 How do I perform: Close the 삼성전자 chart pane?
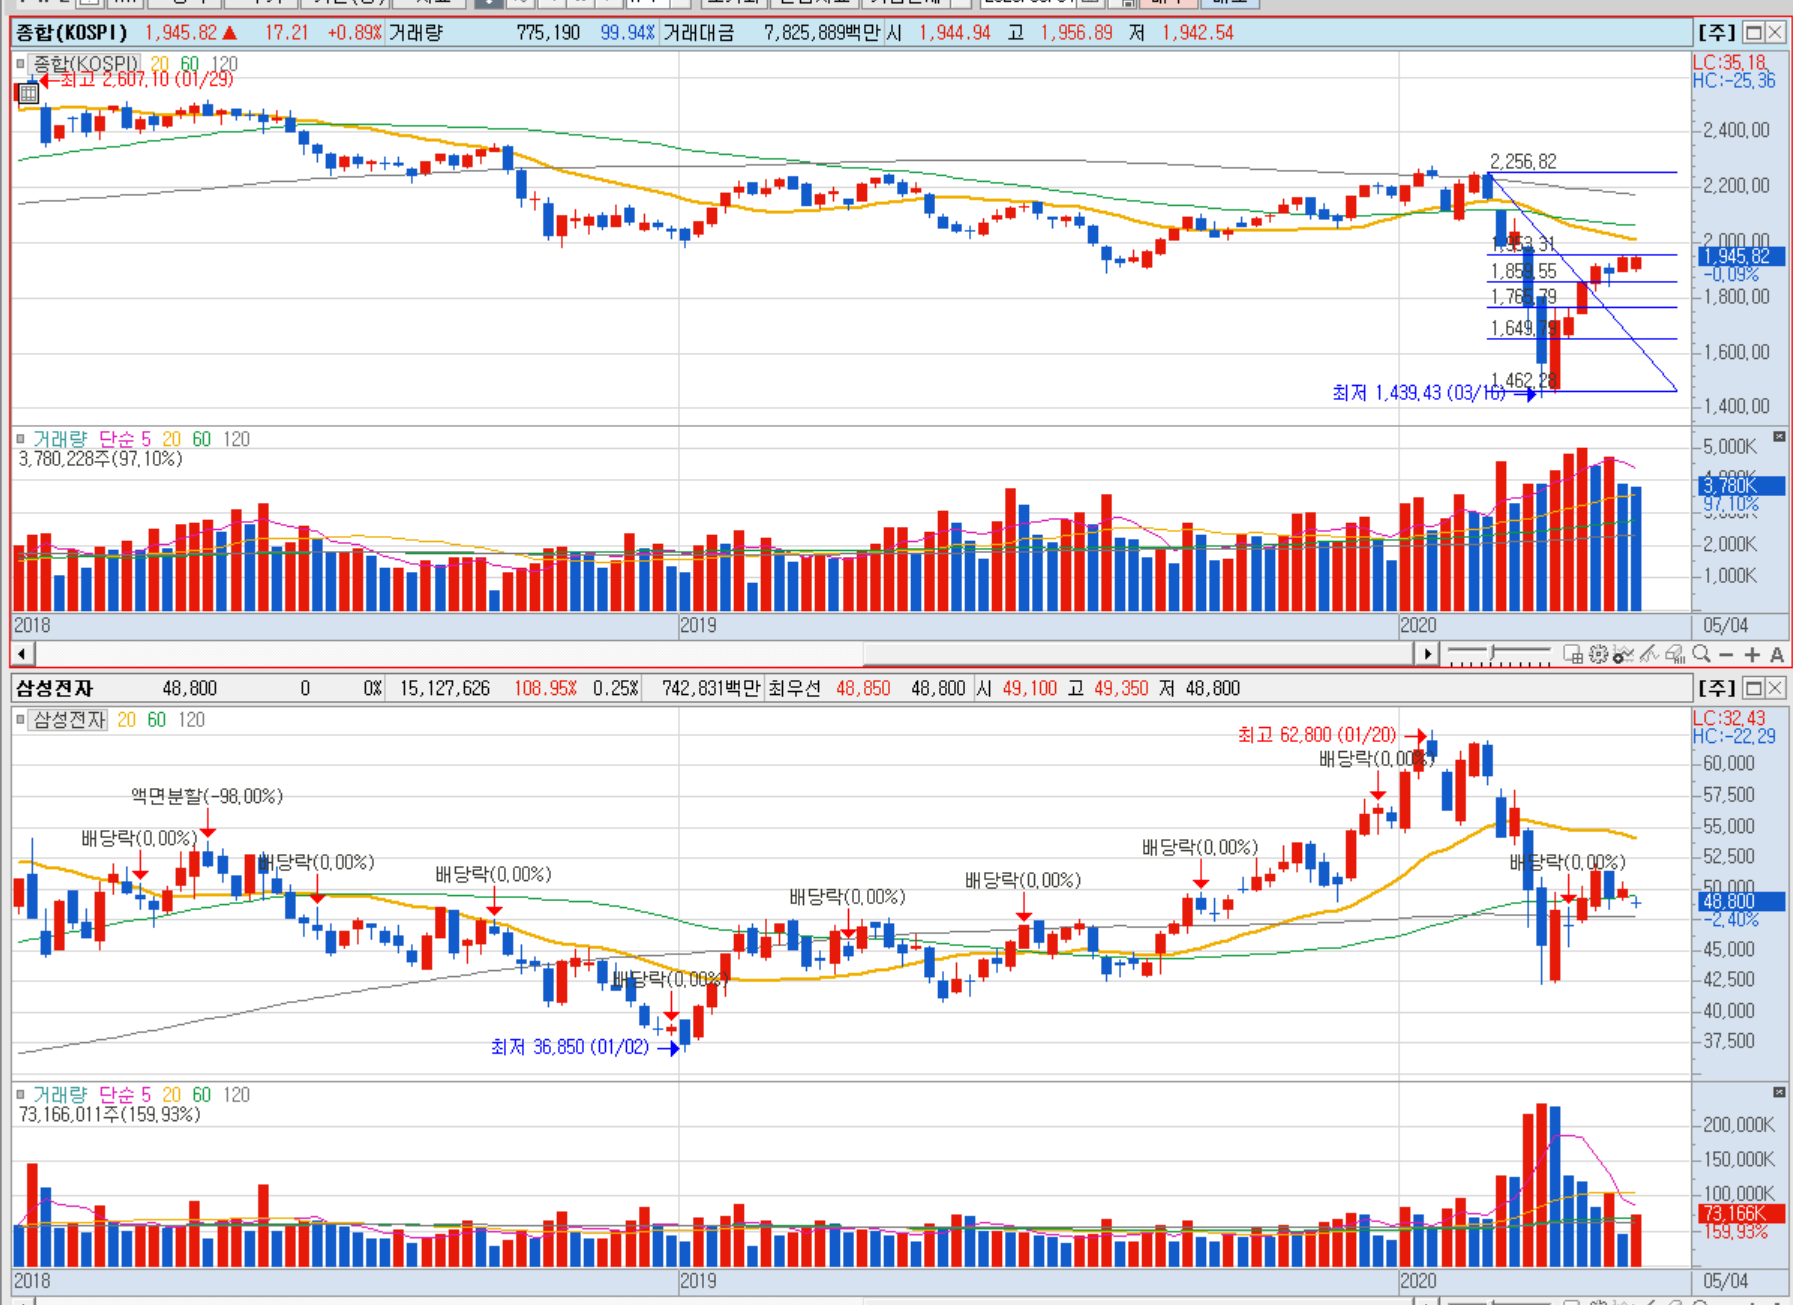1775,688
